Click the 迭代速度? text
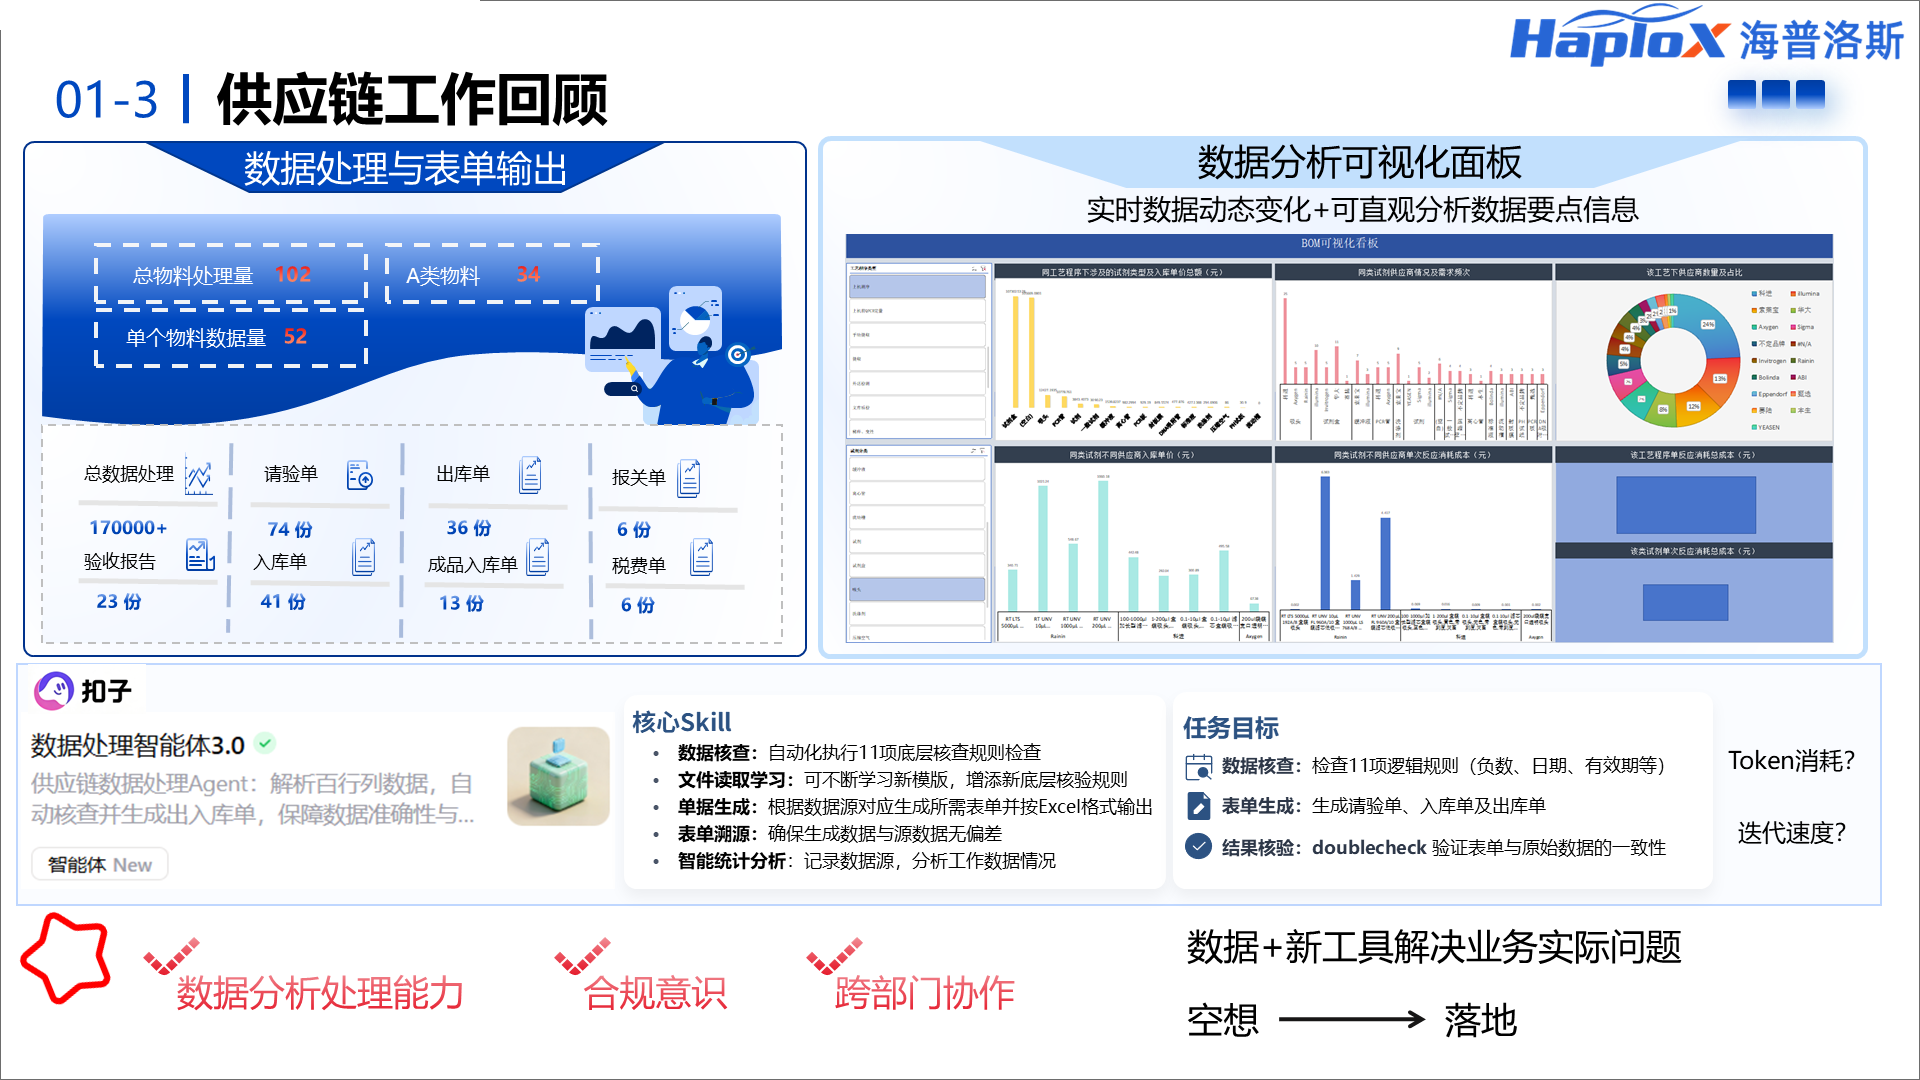The height and width of the screenshot is (1080, 1920). pyautogui.click(x=1791, y=833)
